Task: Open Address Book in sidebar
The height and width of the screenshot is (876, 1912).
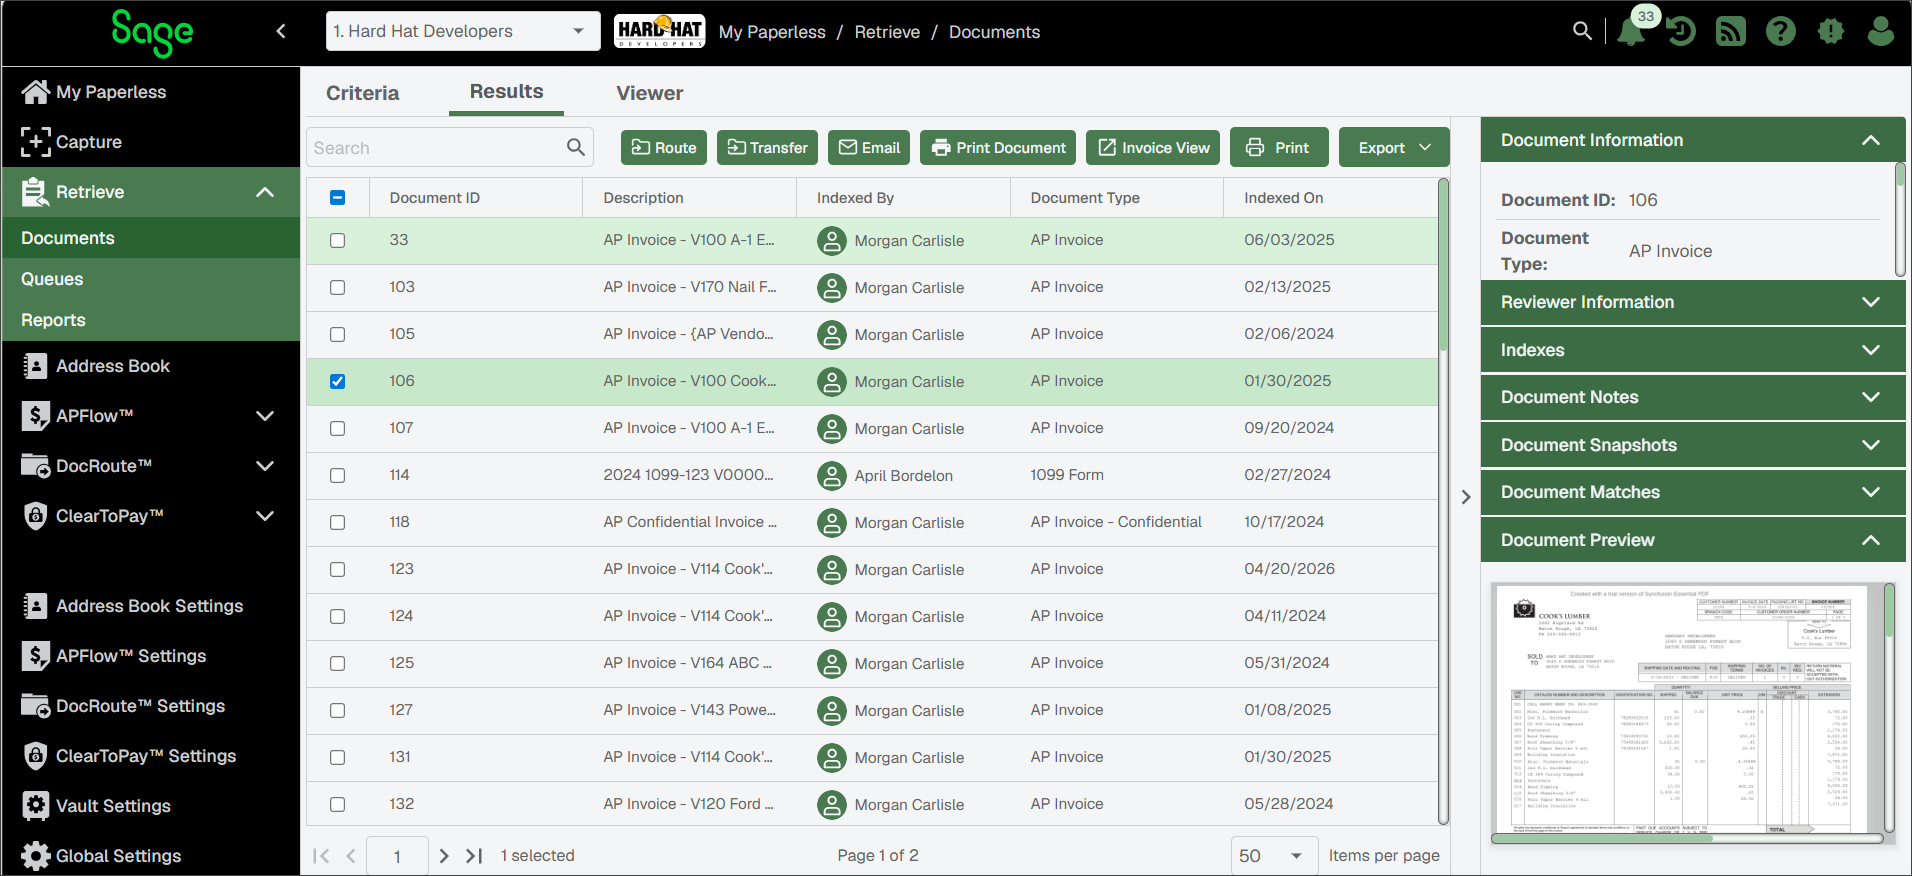Action: (x=150, y=366)
